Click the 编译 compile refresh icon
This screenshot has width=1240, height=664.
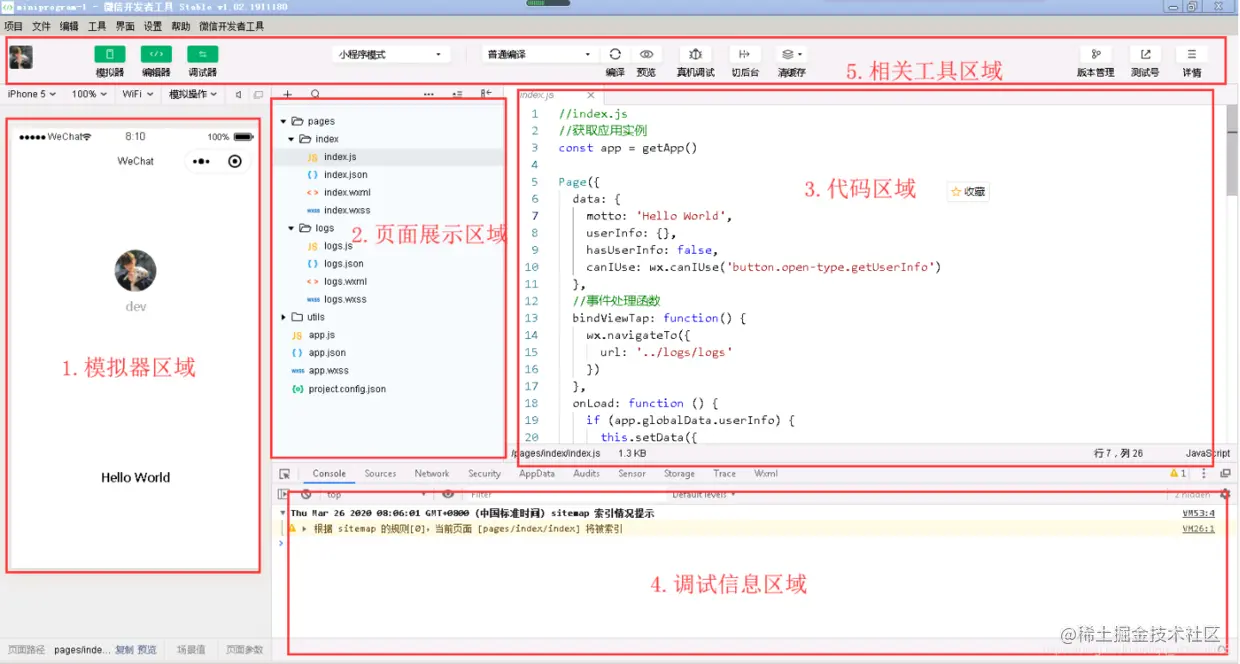(615, 54)
